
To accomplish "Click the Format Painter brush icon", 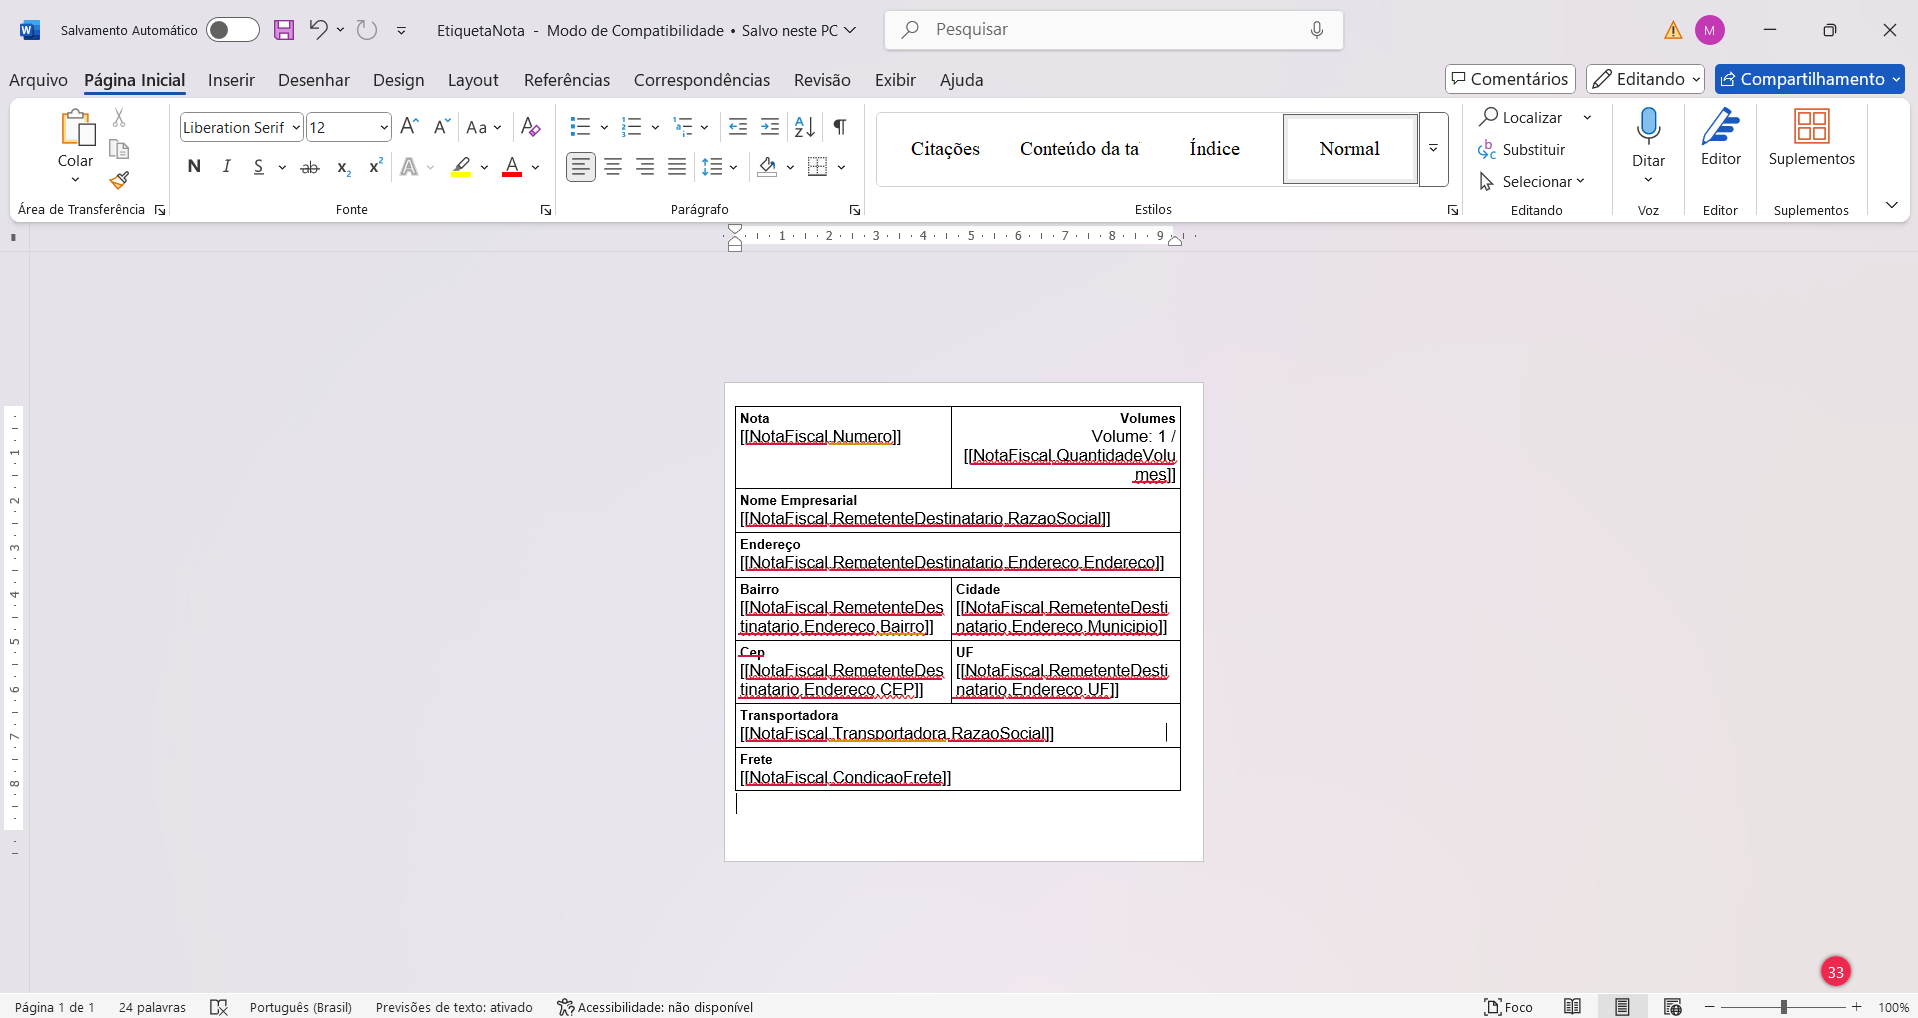I will 119,181.
